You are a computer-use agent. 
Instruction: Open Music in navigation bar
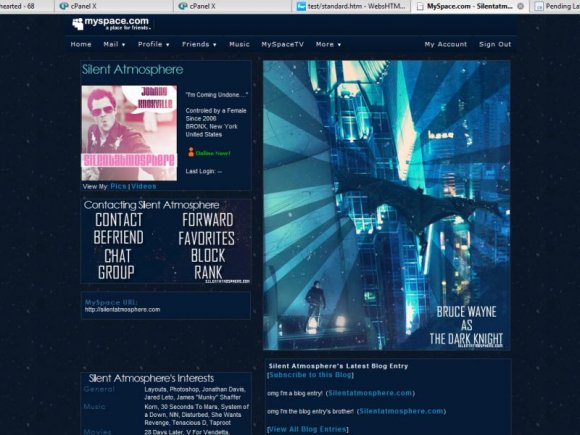click(239, 44)
